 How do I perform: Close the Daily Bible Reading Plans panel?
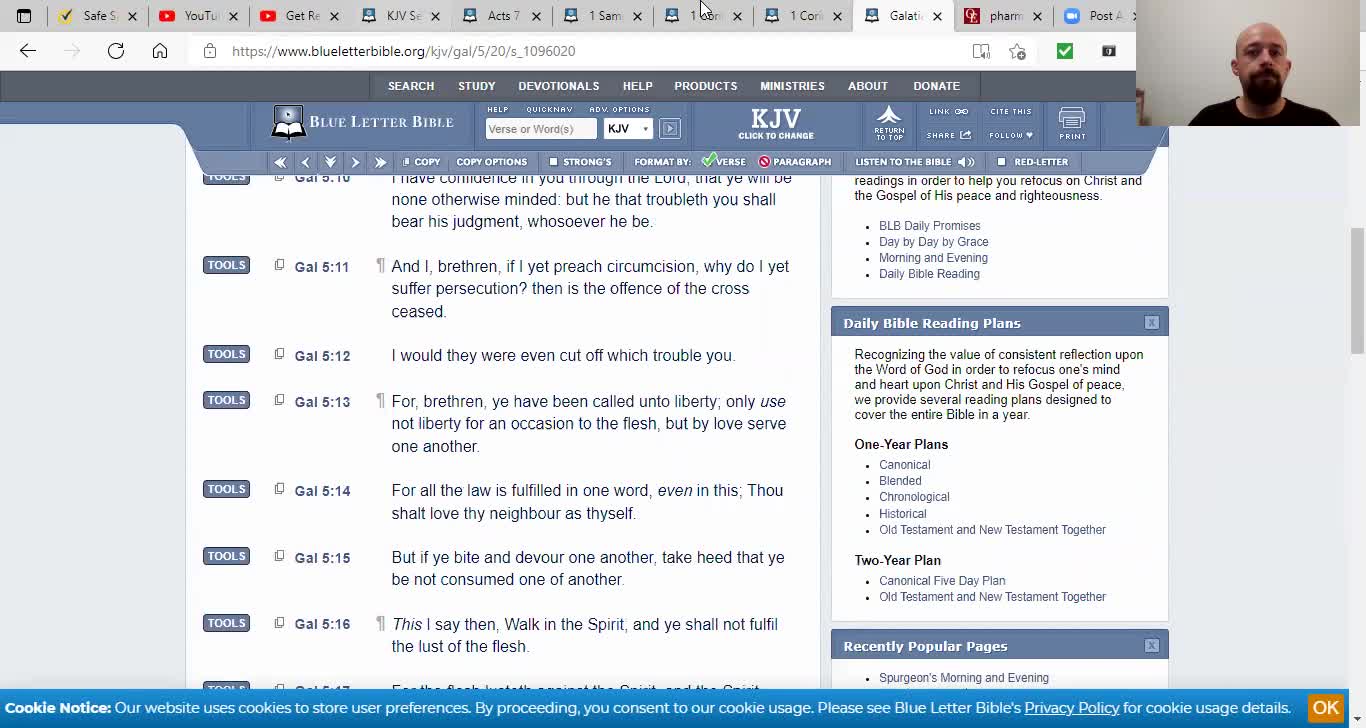[x=1152, y=323]
